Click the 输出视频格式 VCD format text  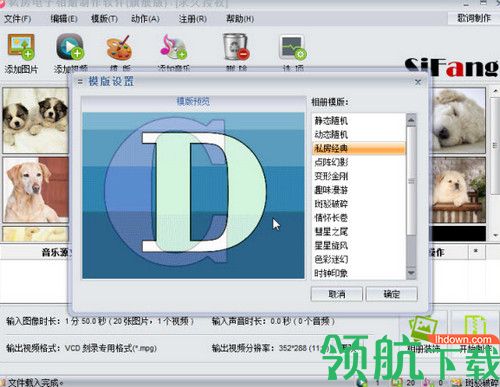81,348
